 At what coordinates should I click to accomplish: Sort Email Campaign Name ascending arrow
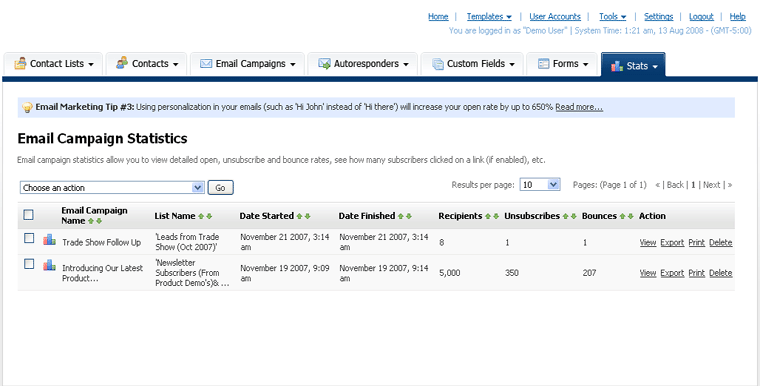pyautogui.click(x=91, y=221)
